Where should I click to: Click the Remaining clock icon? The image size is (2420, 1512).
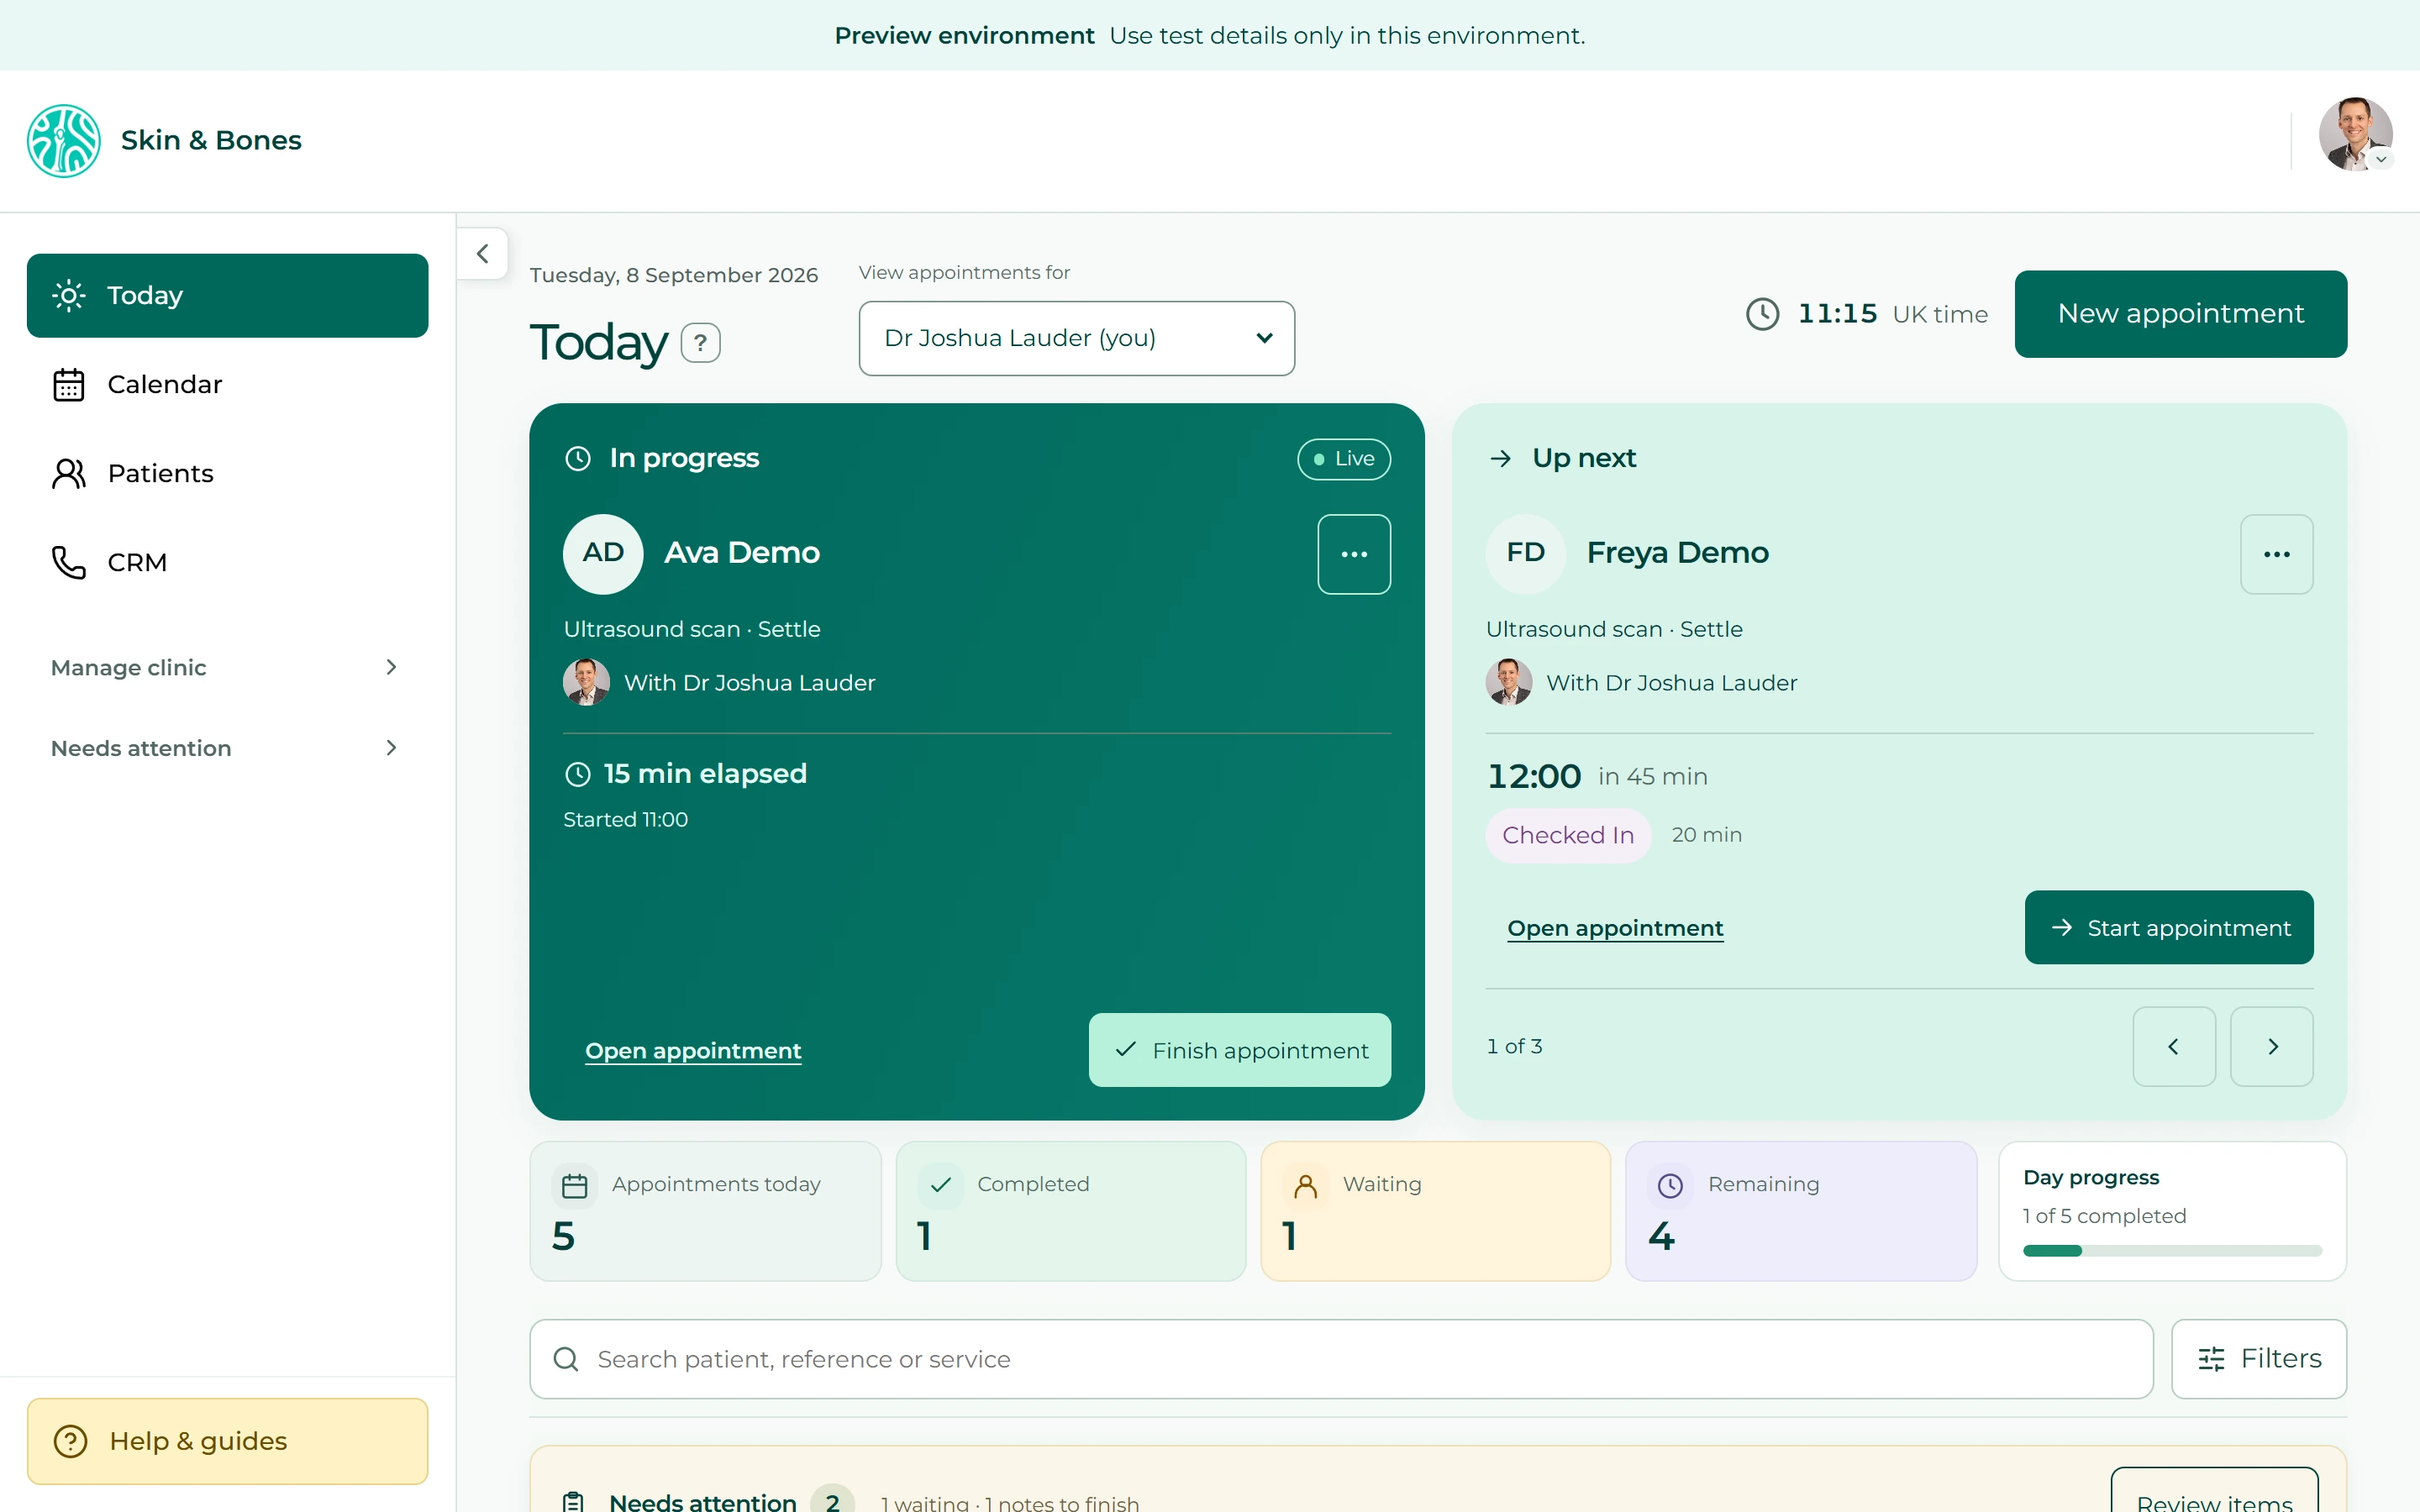point(1670,1186)
